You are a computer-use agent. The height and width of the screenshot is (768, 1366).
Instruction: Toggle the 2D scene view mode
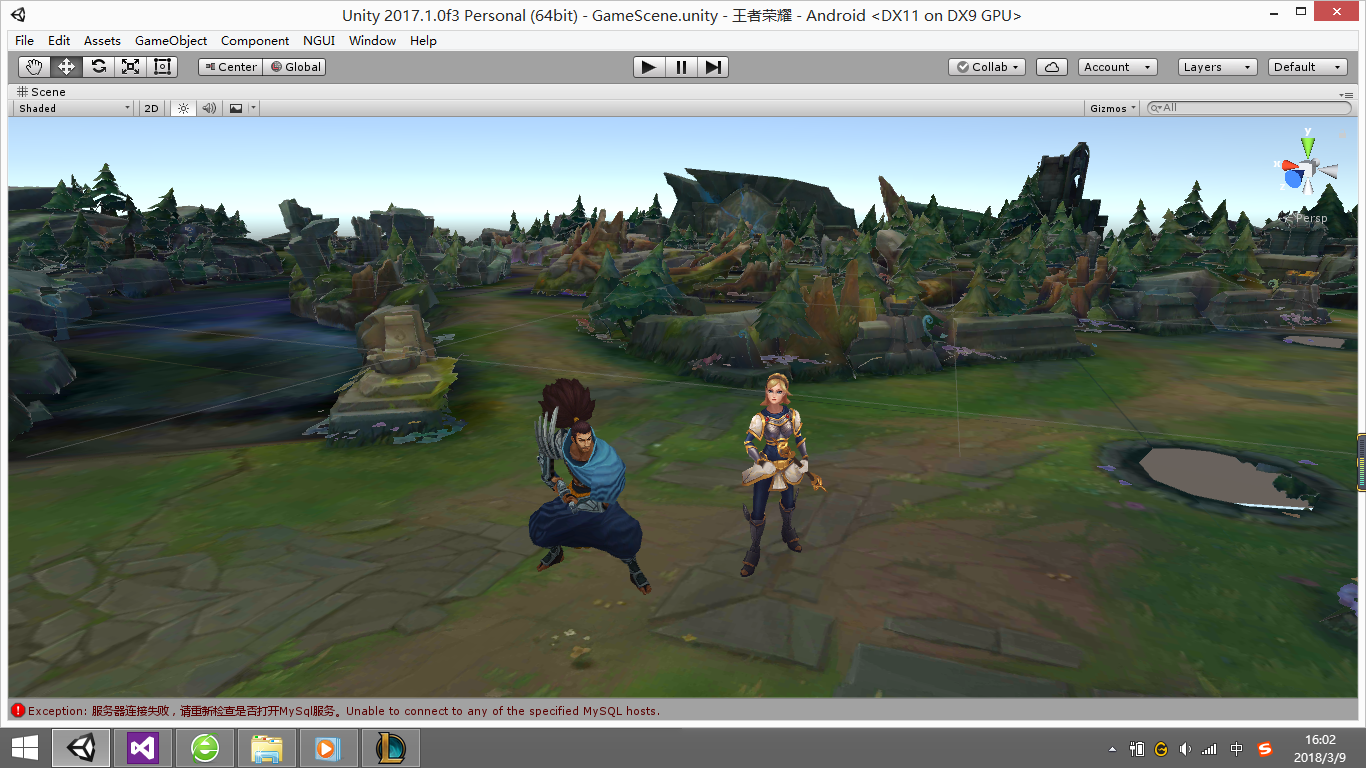point(151,108)
